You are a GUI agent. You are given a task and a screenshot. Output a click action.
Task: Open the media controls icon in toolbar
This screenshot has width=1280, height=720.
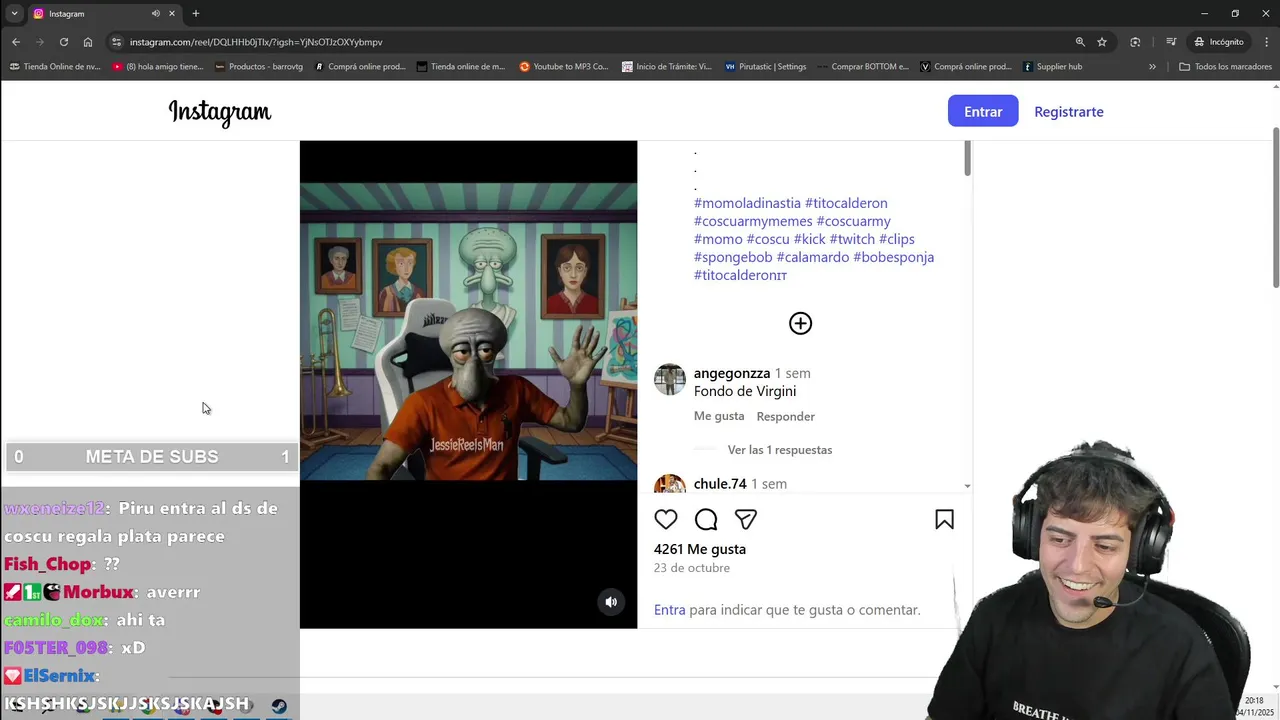point(1170,42)
